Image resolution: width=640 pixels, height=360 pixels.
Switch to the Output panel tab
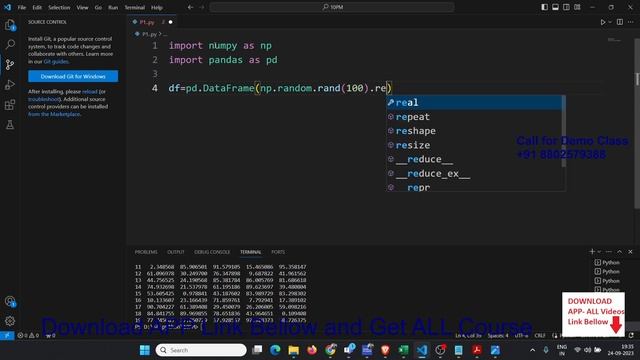(176, 252)
